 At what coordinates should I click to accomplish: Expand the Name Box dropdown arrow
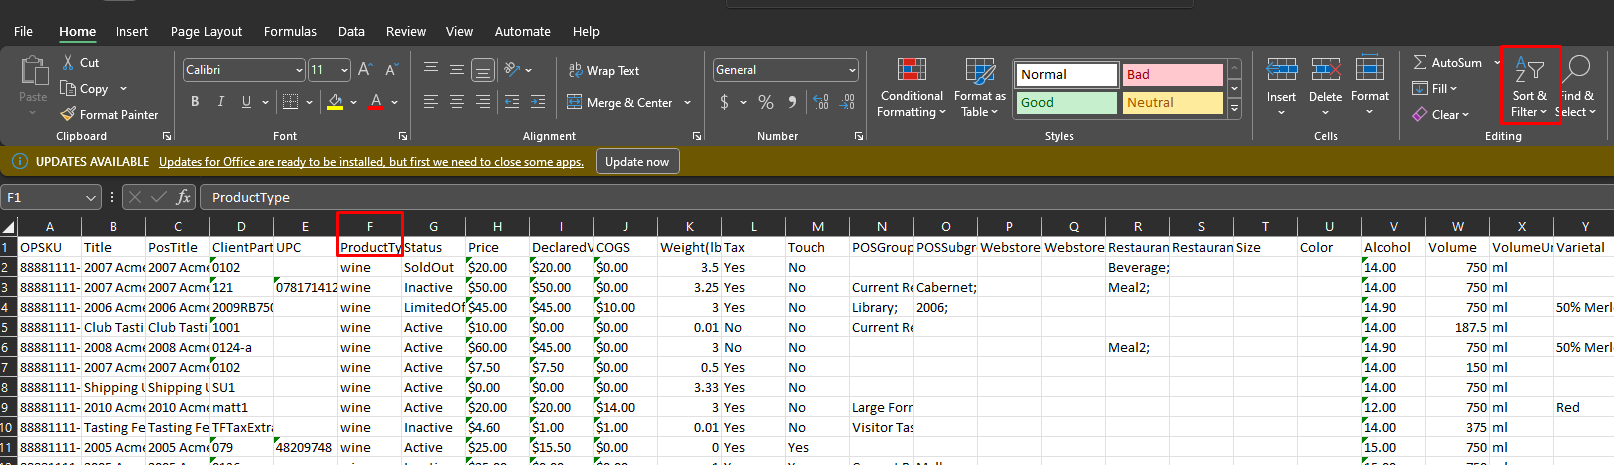coord(91,198)
